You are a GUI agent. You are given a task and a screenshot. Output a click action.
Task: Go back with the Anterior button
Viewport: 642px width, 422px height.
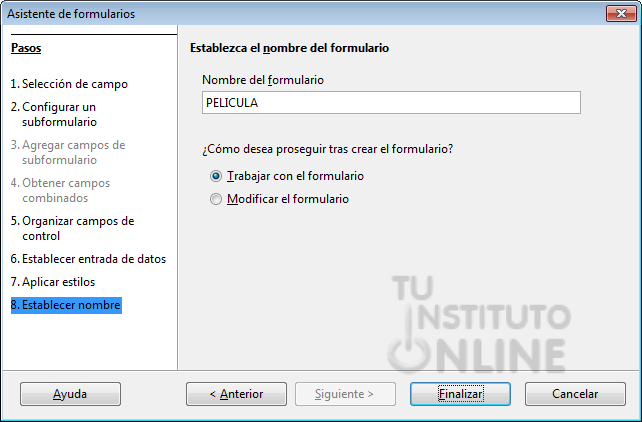[x=236, y=394]
